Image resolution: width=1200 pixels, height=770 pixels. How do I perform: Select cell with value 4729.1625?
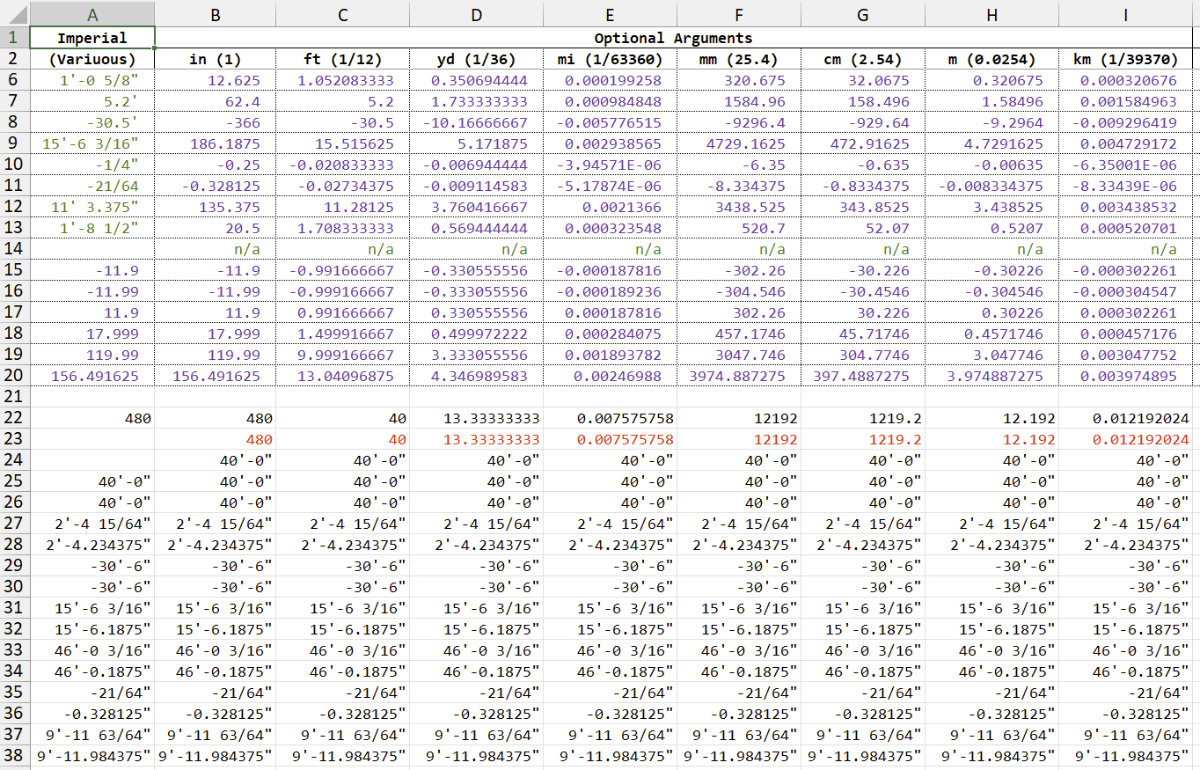tap(738, 143)
